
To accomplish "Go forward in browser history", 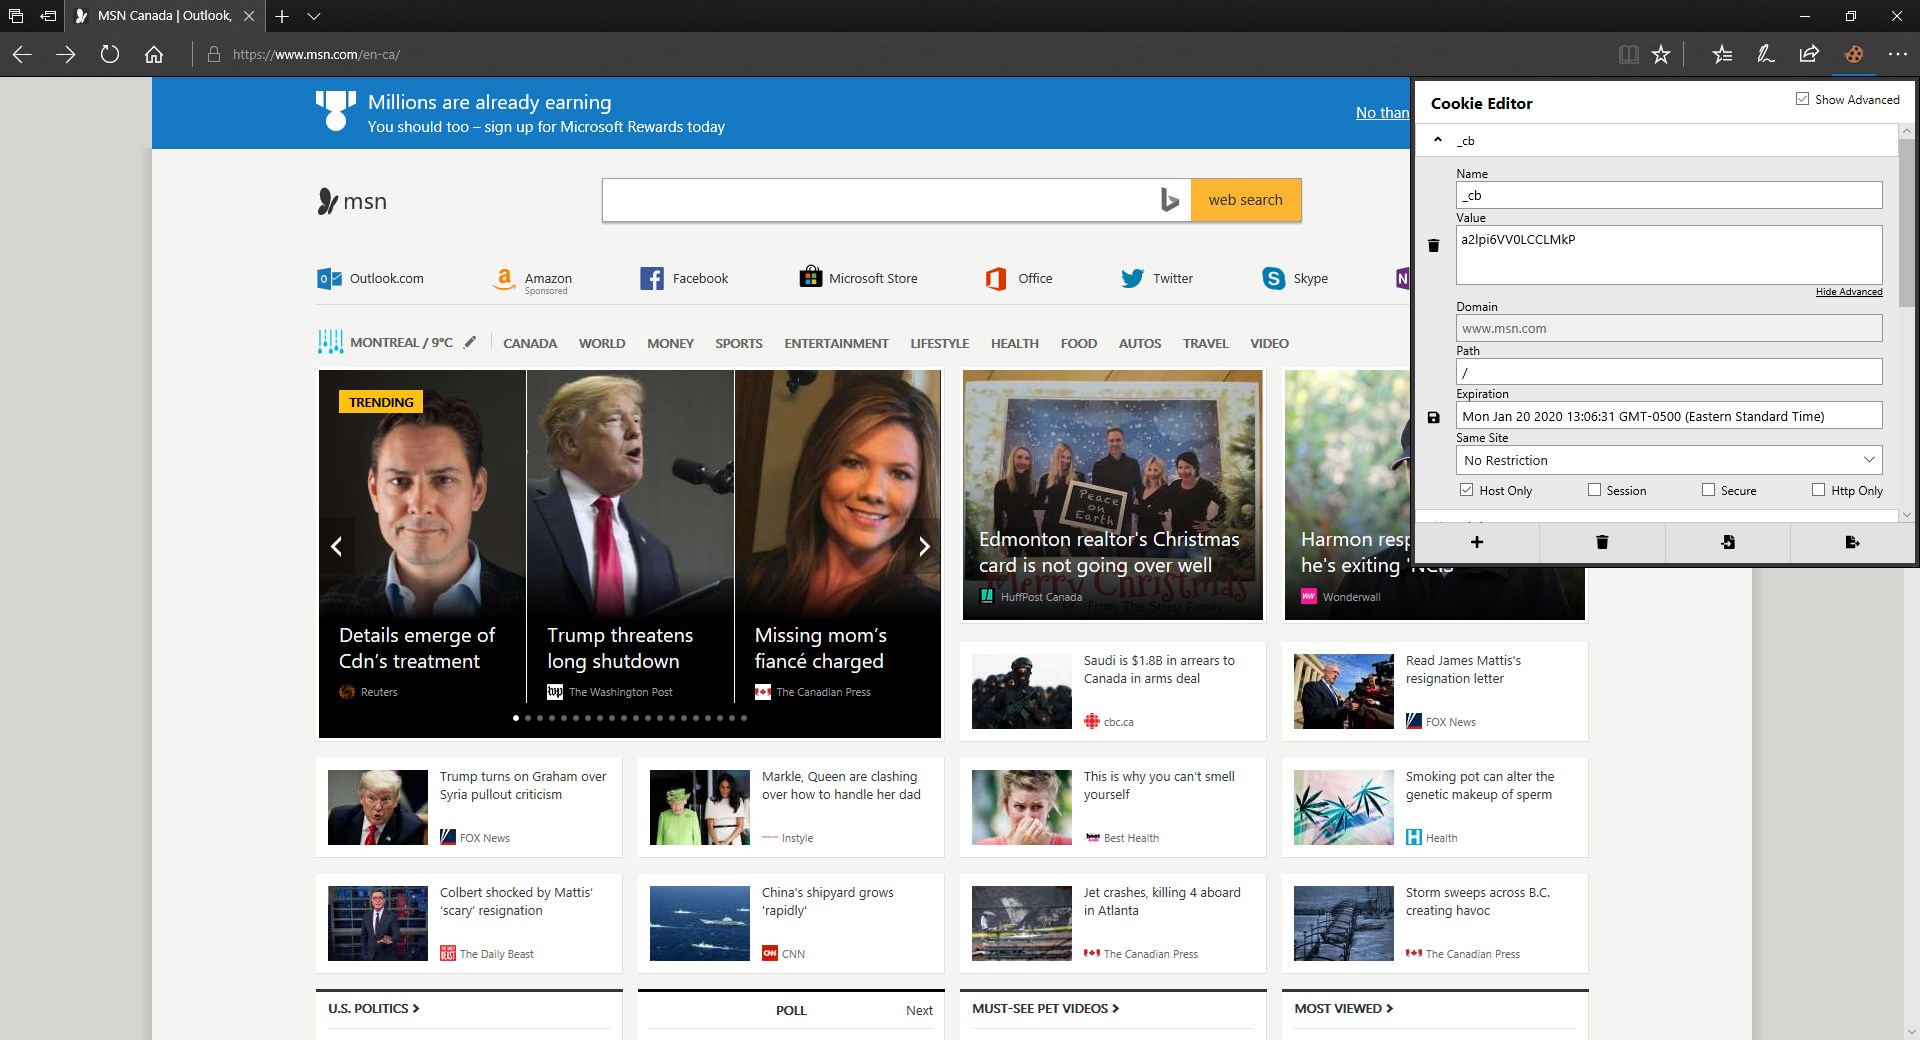I will (x=66, y=54).
